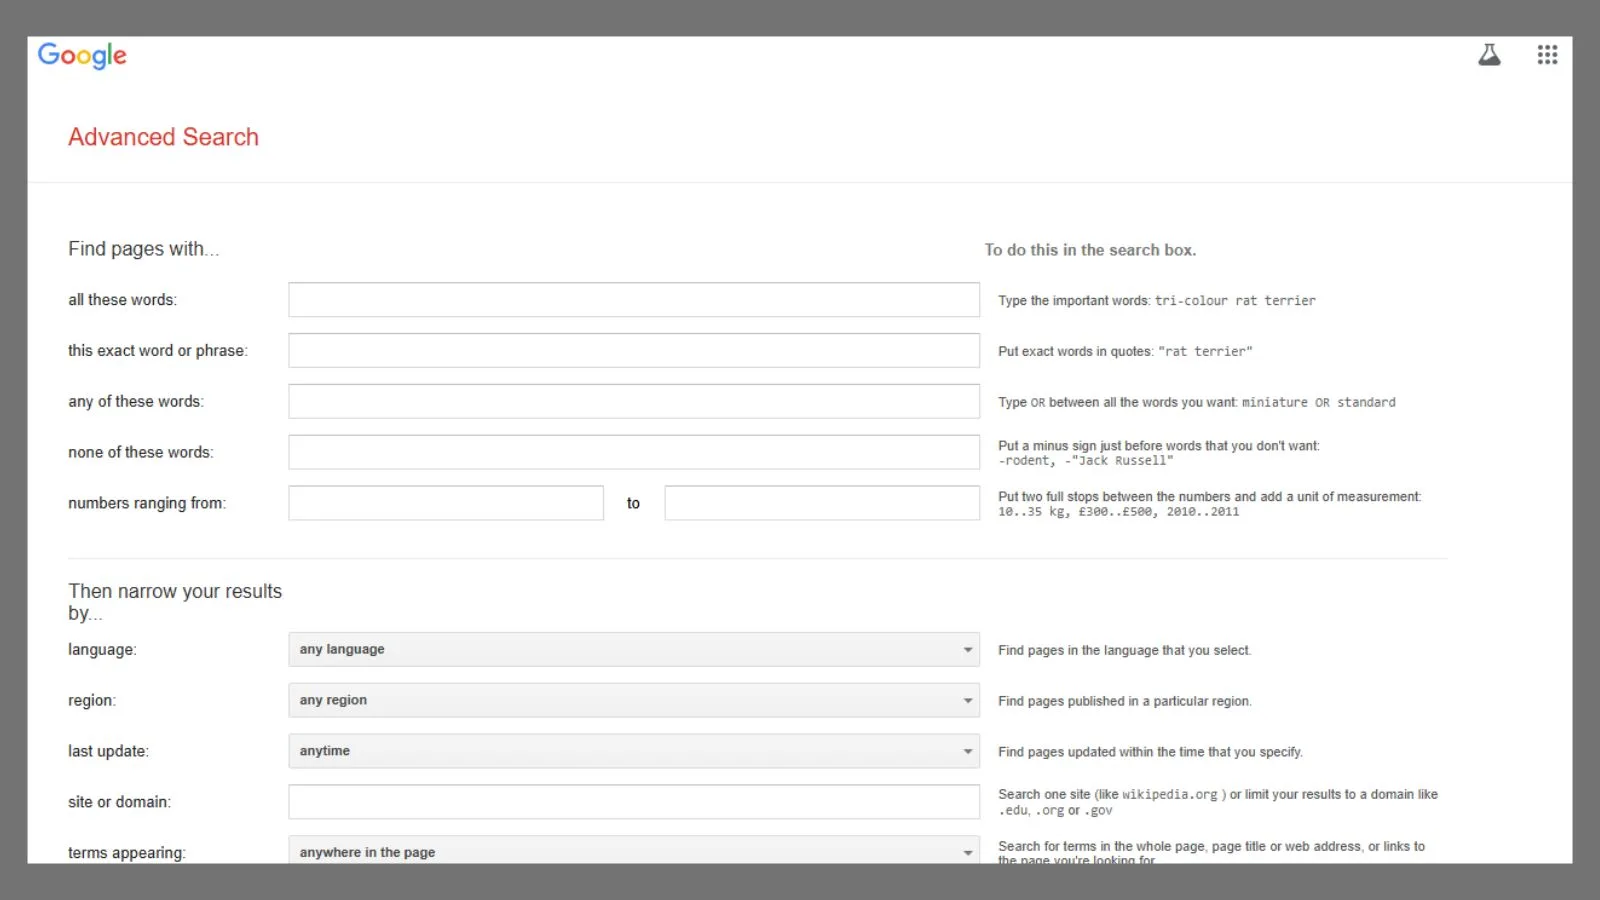The width and height of the screenshot is (1600, 900).
Task: Click the 'Advanced Search' page heading
Action: tap(163, 137)
